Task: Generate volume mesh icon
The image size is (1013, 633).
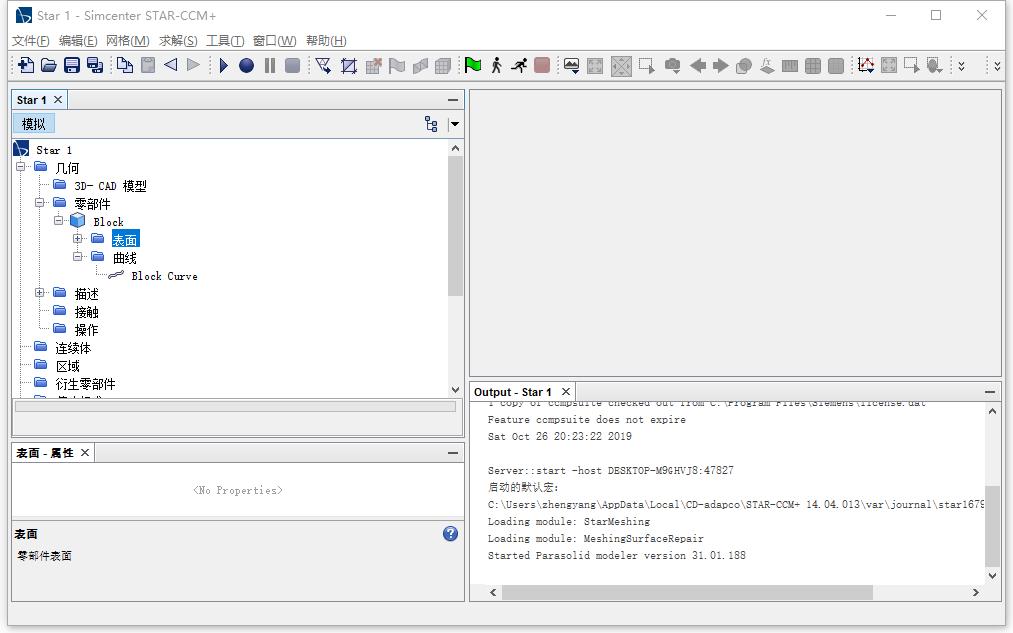Action: pyautogui.click(x=349, y=66)
